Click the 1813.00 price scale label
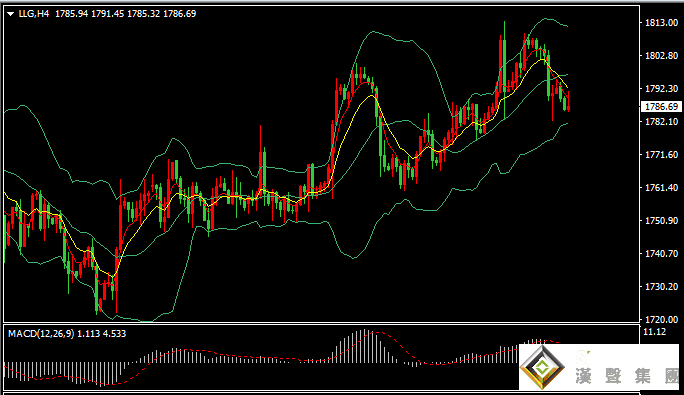684x395 pixels. pyautogui.click(x=661, y=23)
